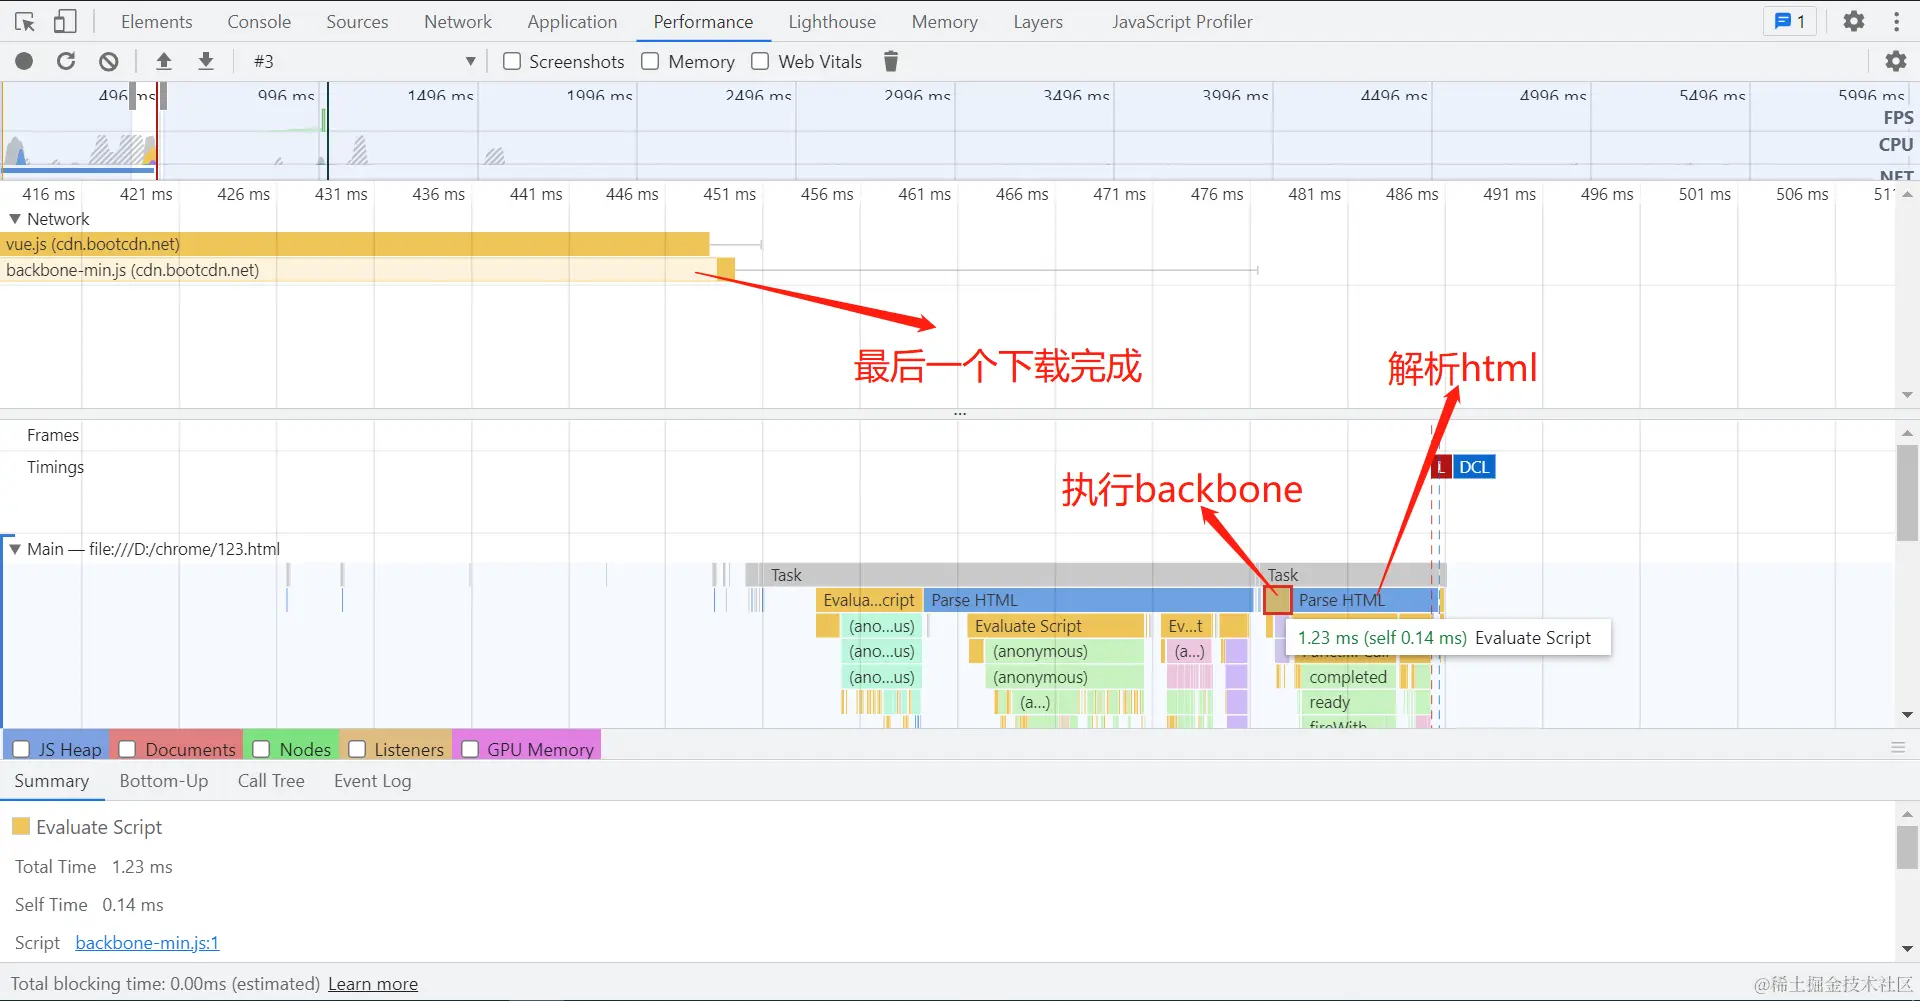
Task: Enable the Screenshots checkbox
Action: 512,61
